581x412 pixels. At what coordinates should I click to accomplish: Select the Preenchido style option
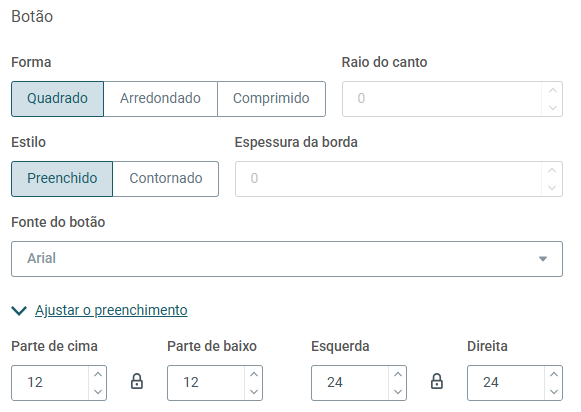tap(62, 179)
